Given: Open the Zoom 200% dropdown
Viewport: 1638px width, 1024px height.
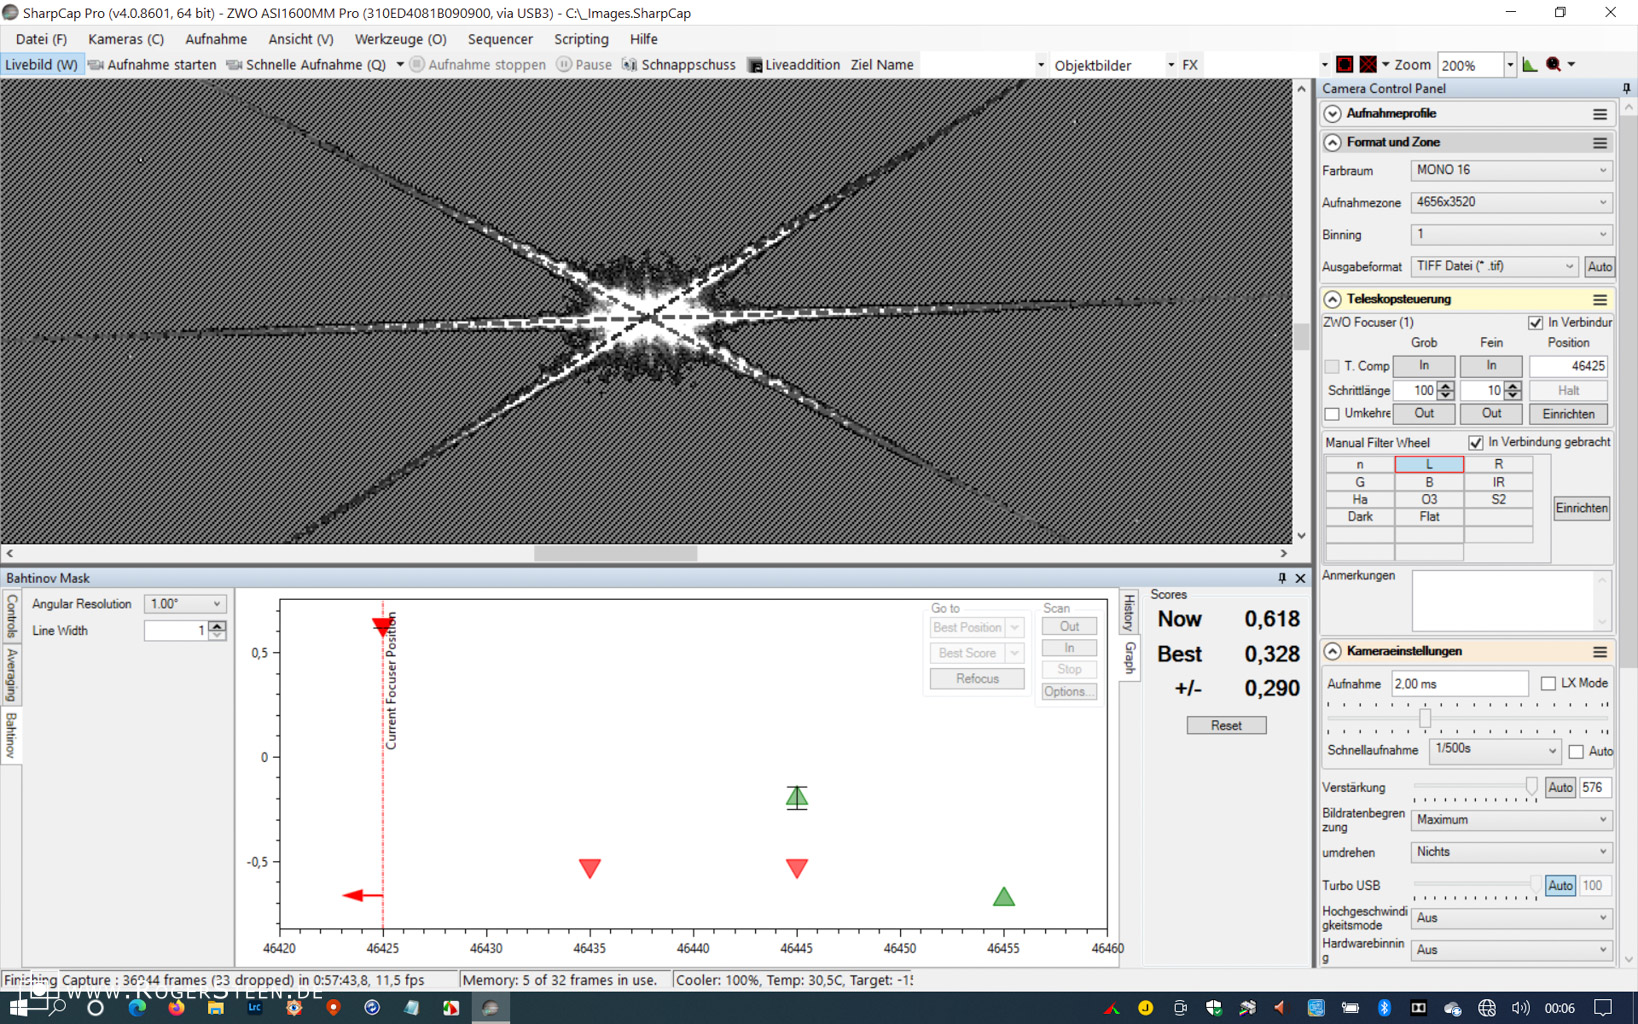Looking at the screenshot, I should click(x=1510, y=65).
